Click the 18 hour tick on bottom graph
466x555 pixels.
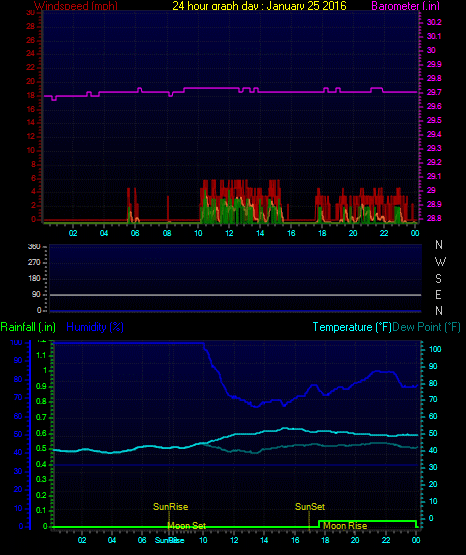point(325,540)
